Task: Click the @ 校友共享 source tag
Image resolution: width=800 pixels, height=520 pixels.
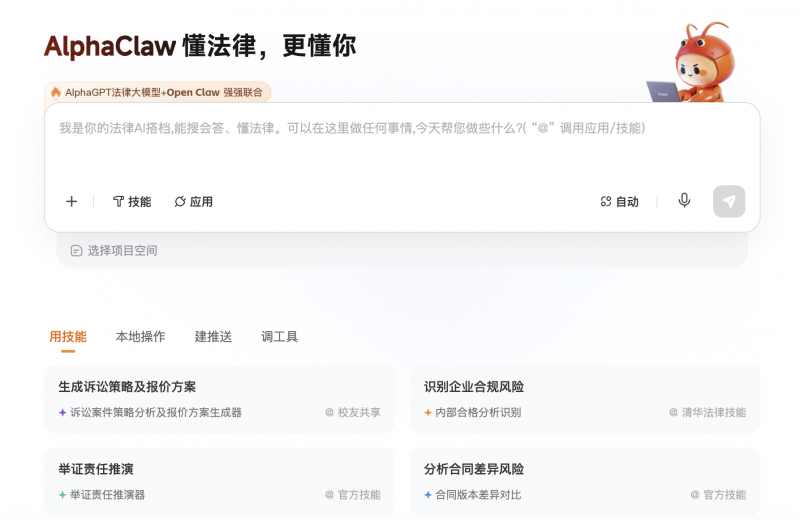Action: click(x=353, y=412)
